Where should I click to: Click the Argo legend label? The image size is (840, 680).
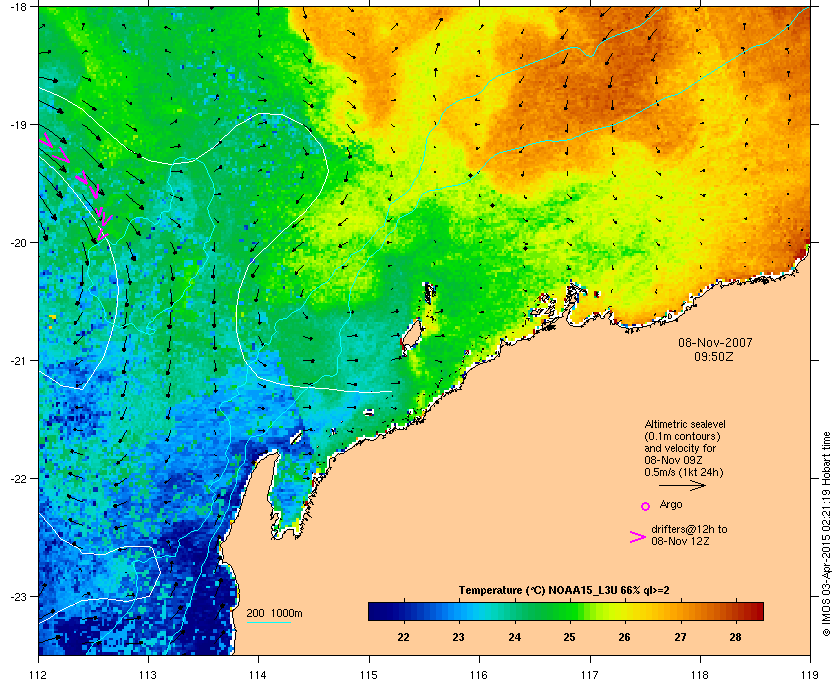[x=671, y=504]
